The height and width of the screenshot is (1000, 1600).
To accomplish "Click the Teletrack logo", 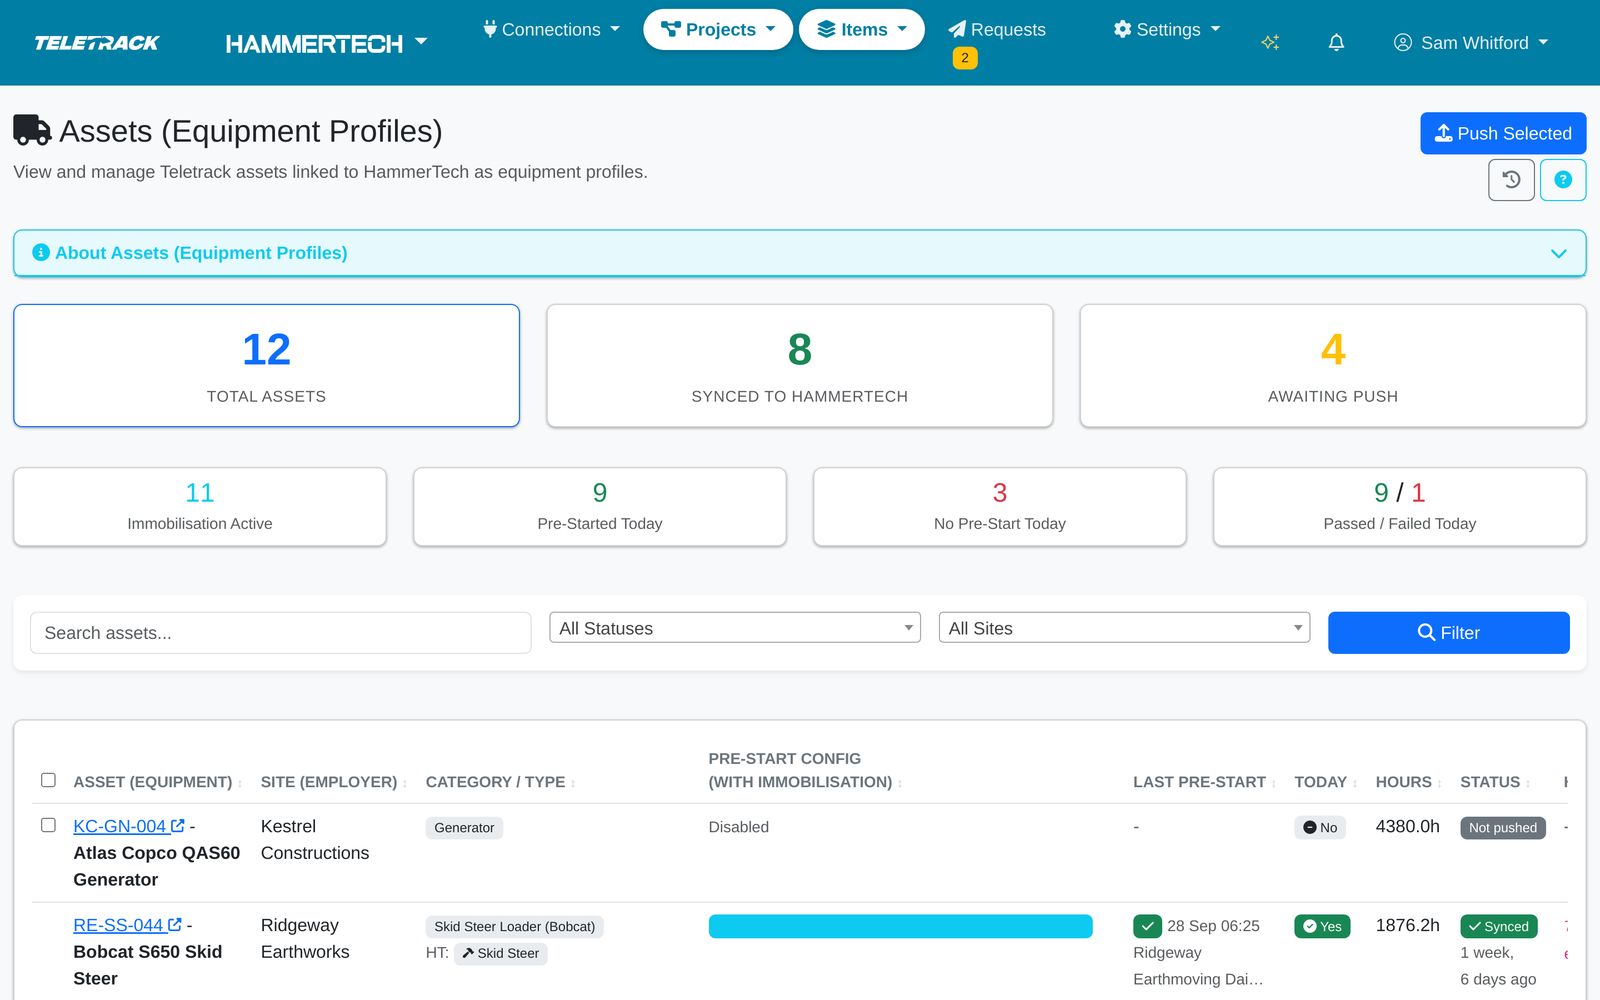I will (97, 43).
